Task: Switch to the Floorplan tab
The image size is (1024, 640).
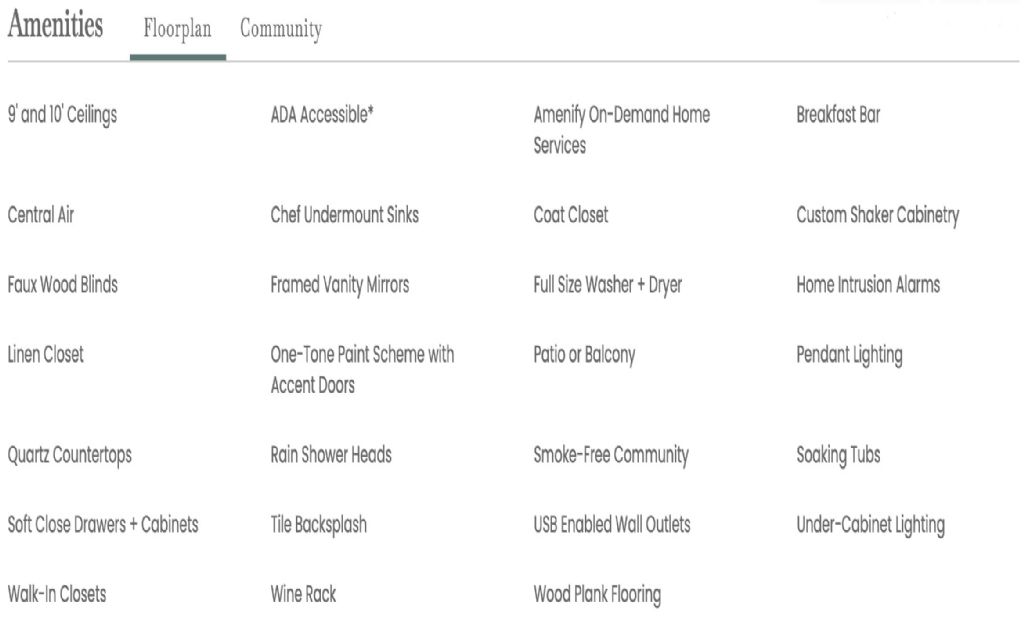Action: tap(177, 30)
